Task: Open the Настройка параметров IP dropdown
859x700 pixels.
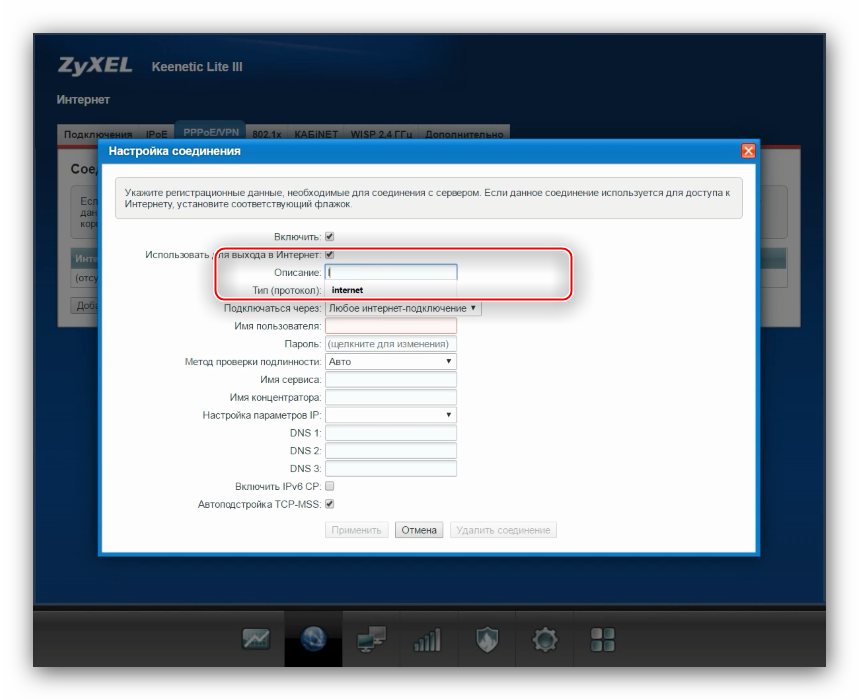Action: (x=391, y=415)
